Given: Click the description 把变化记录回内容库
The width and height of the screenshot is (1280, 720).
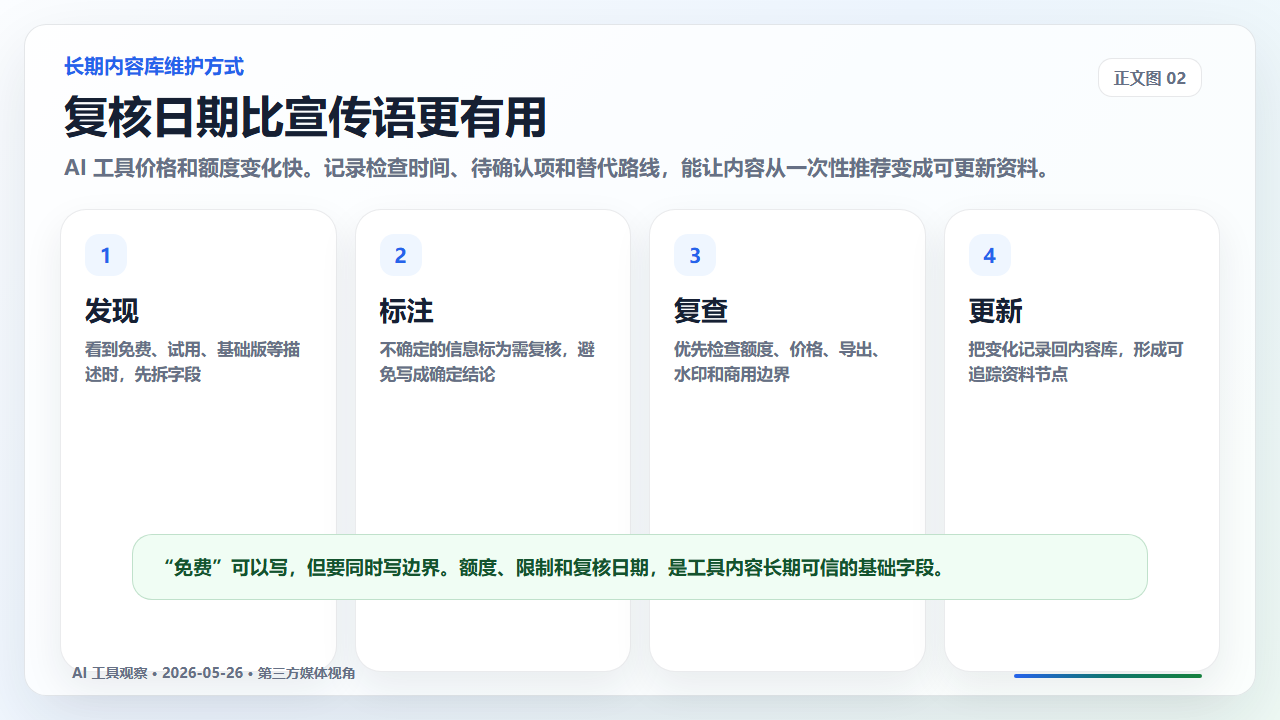Looking at the screenshot, I should (x=1076, y=362).
